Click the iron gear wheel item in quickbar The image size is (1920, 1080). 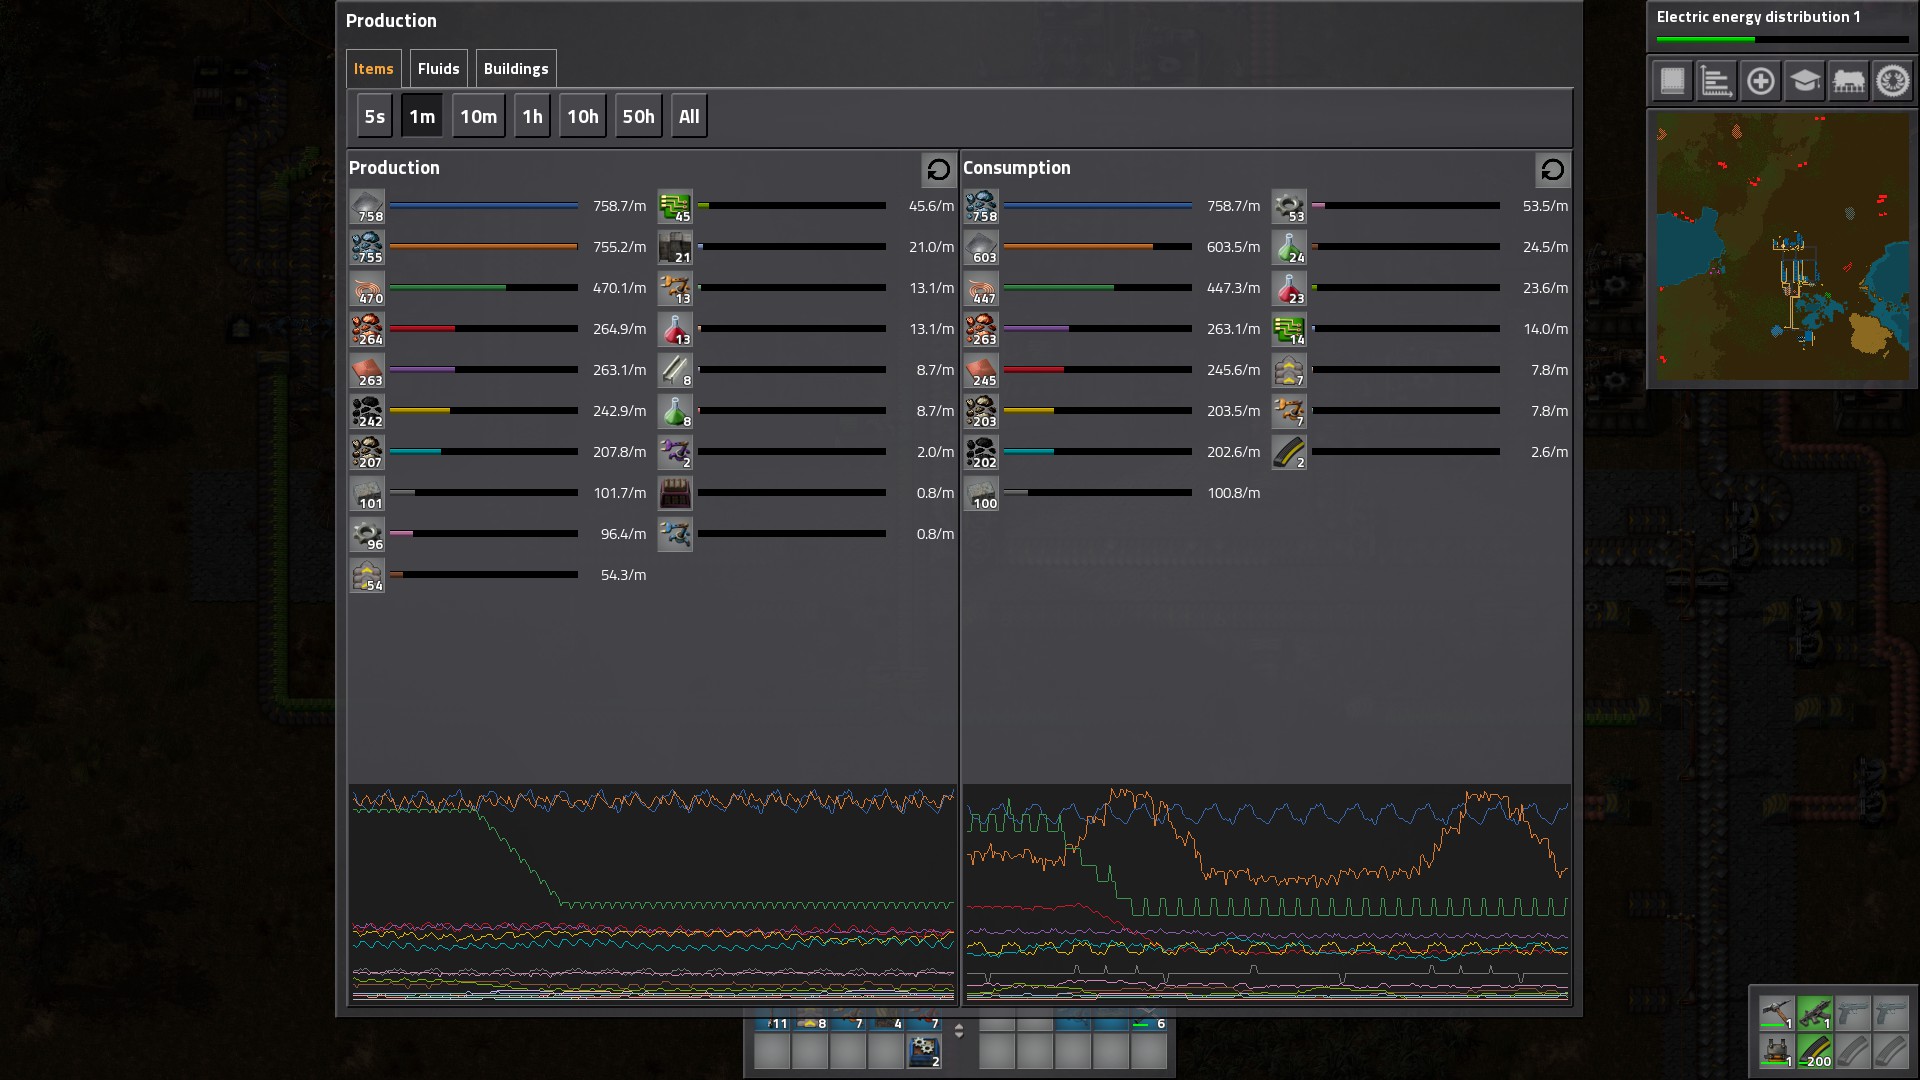pos(924,1051)
